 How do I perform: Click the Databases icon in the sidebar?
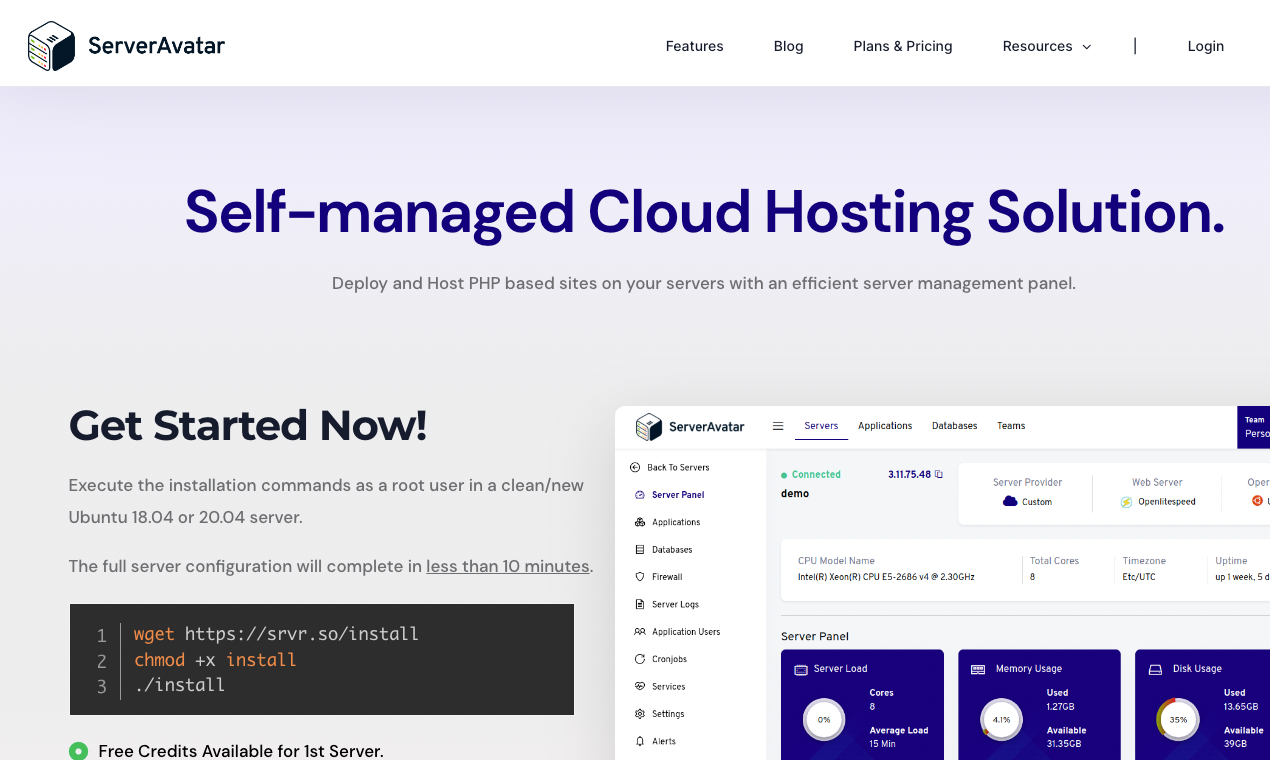[x=640, y=550]
